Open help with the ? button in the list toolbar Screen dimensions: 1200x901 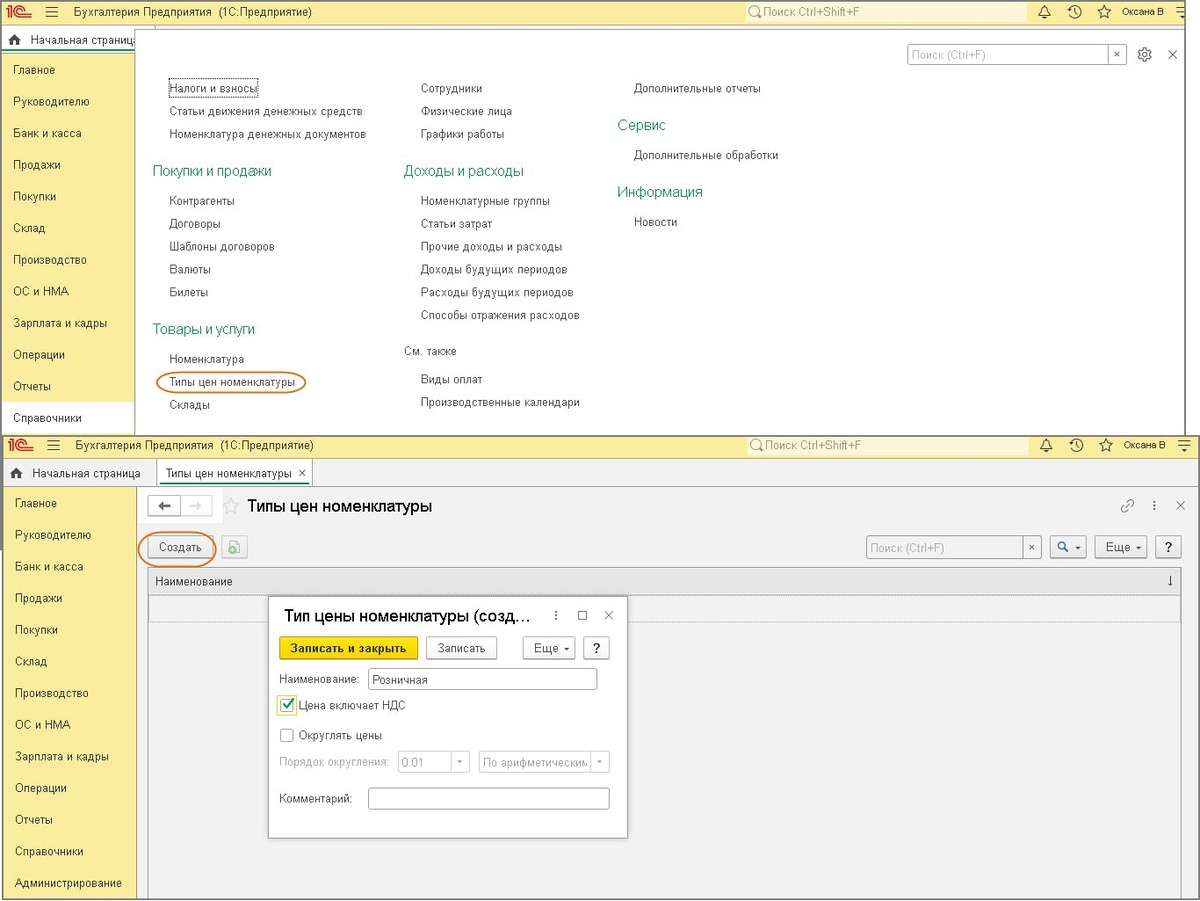pos(1168,547)
